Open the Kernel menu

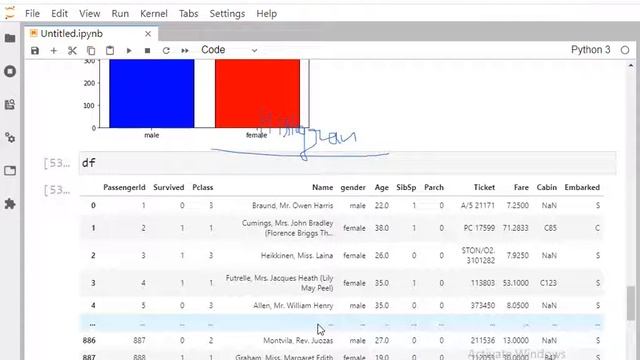click(153, 13)
